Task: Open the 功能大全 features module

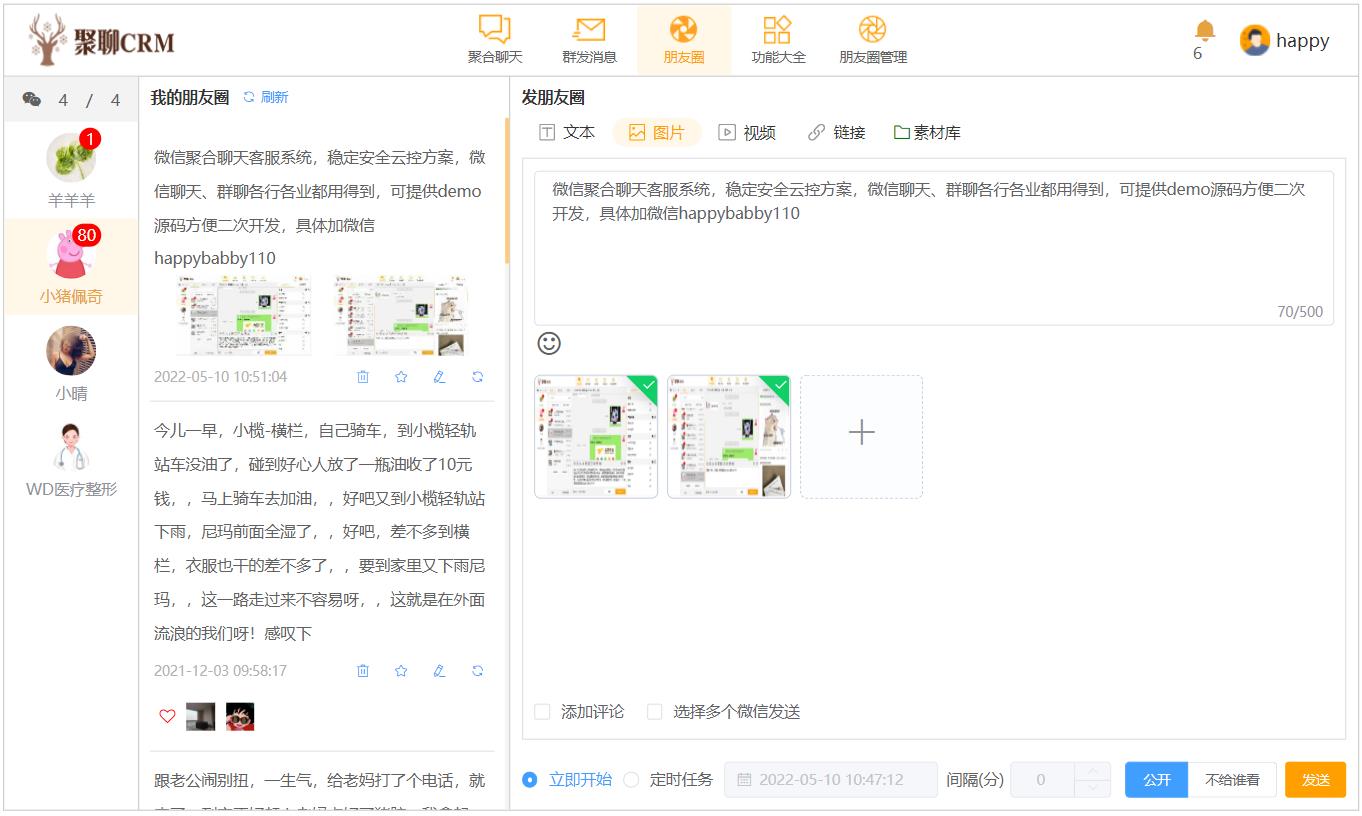Action: point(778,40)
